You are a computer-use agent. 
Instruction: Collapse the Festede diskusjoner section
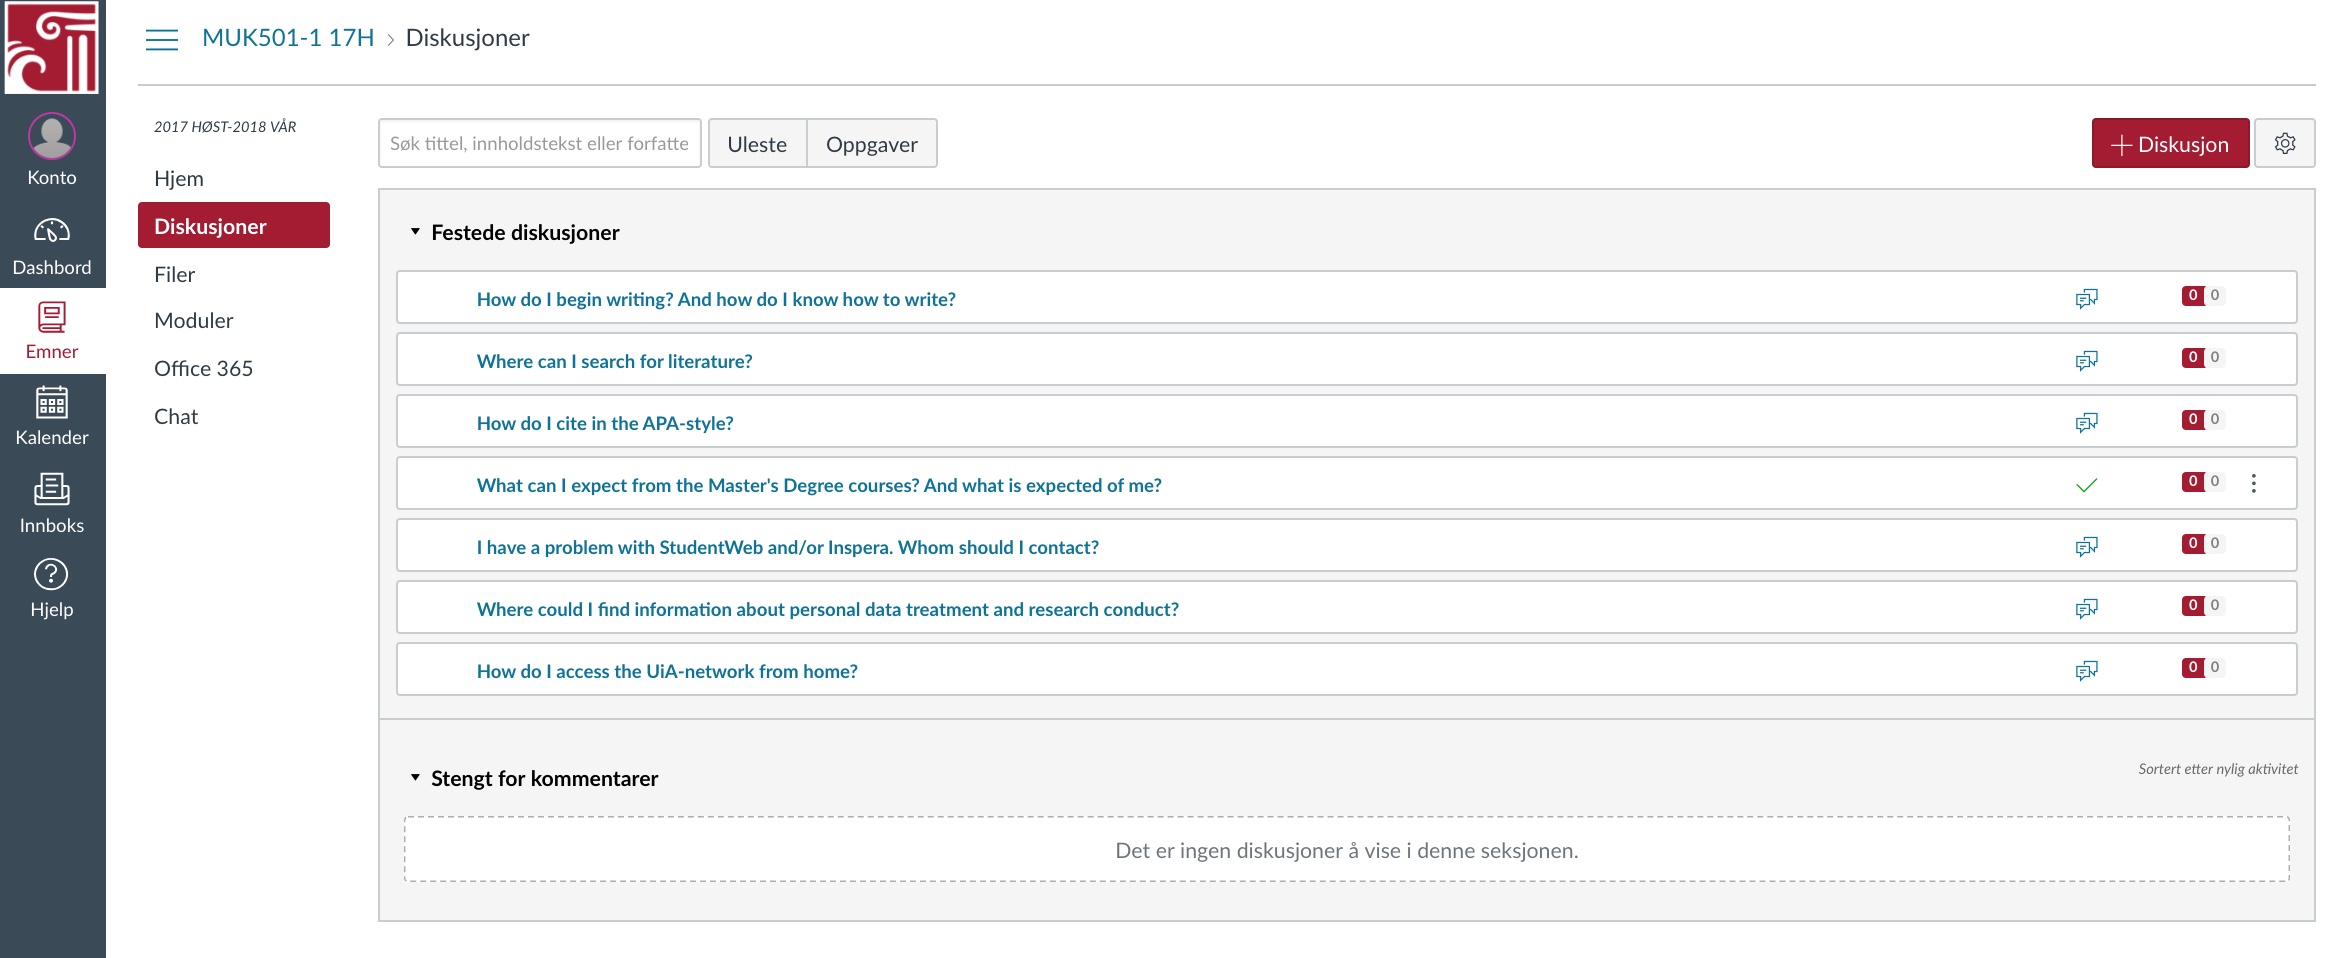pos(415,232)
